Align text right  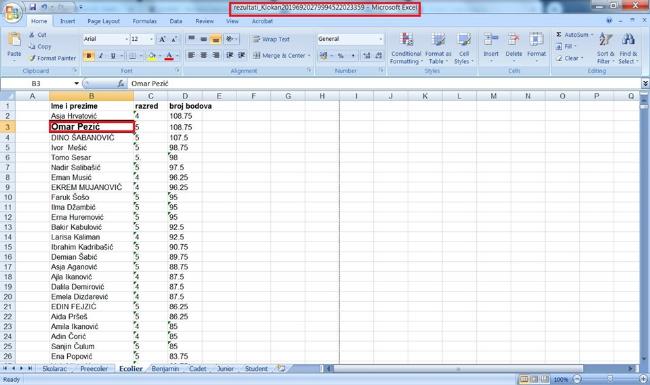(216, 56)
